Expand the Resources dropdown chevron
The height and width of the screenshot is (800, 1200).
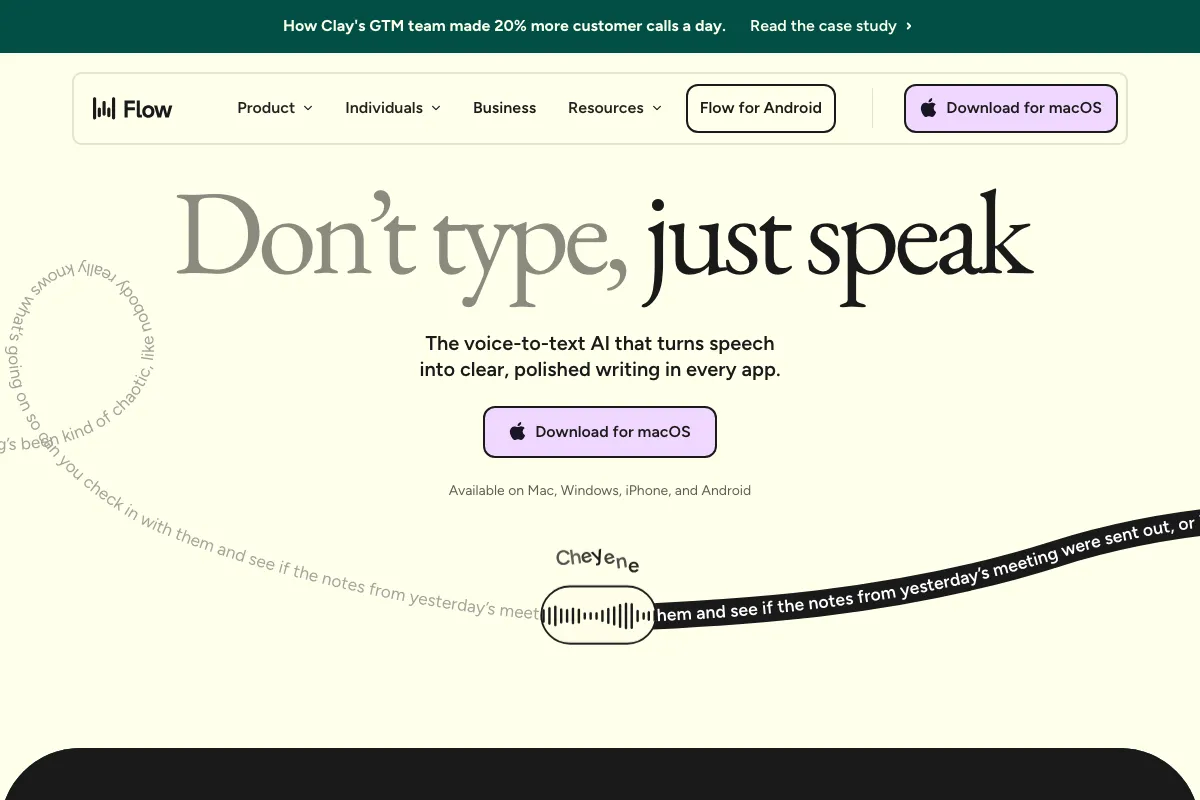click(x=657, y=108)
